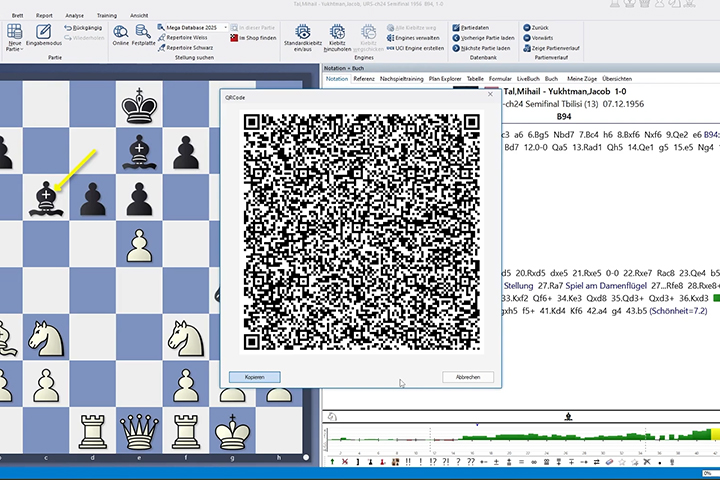720x480 pixels.
Task: Click the ⇄ counterplay symbol
Action: 596,462
